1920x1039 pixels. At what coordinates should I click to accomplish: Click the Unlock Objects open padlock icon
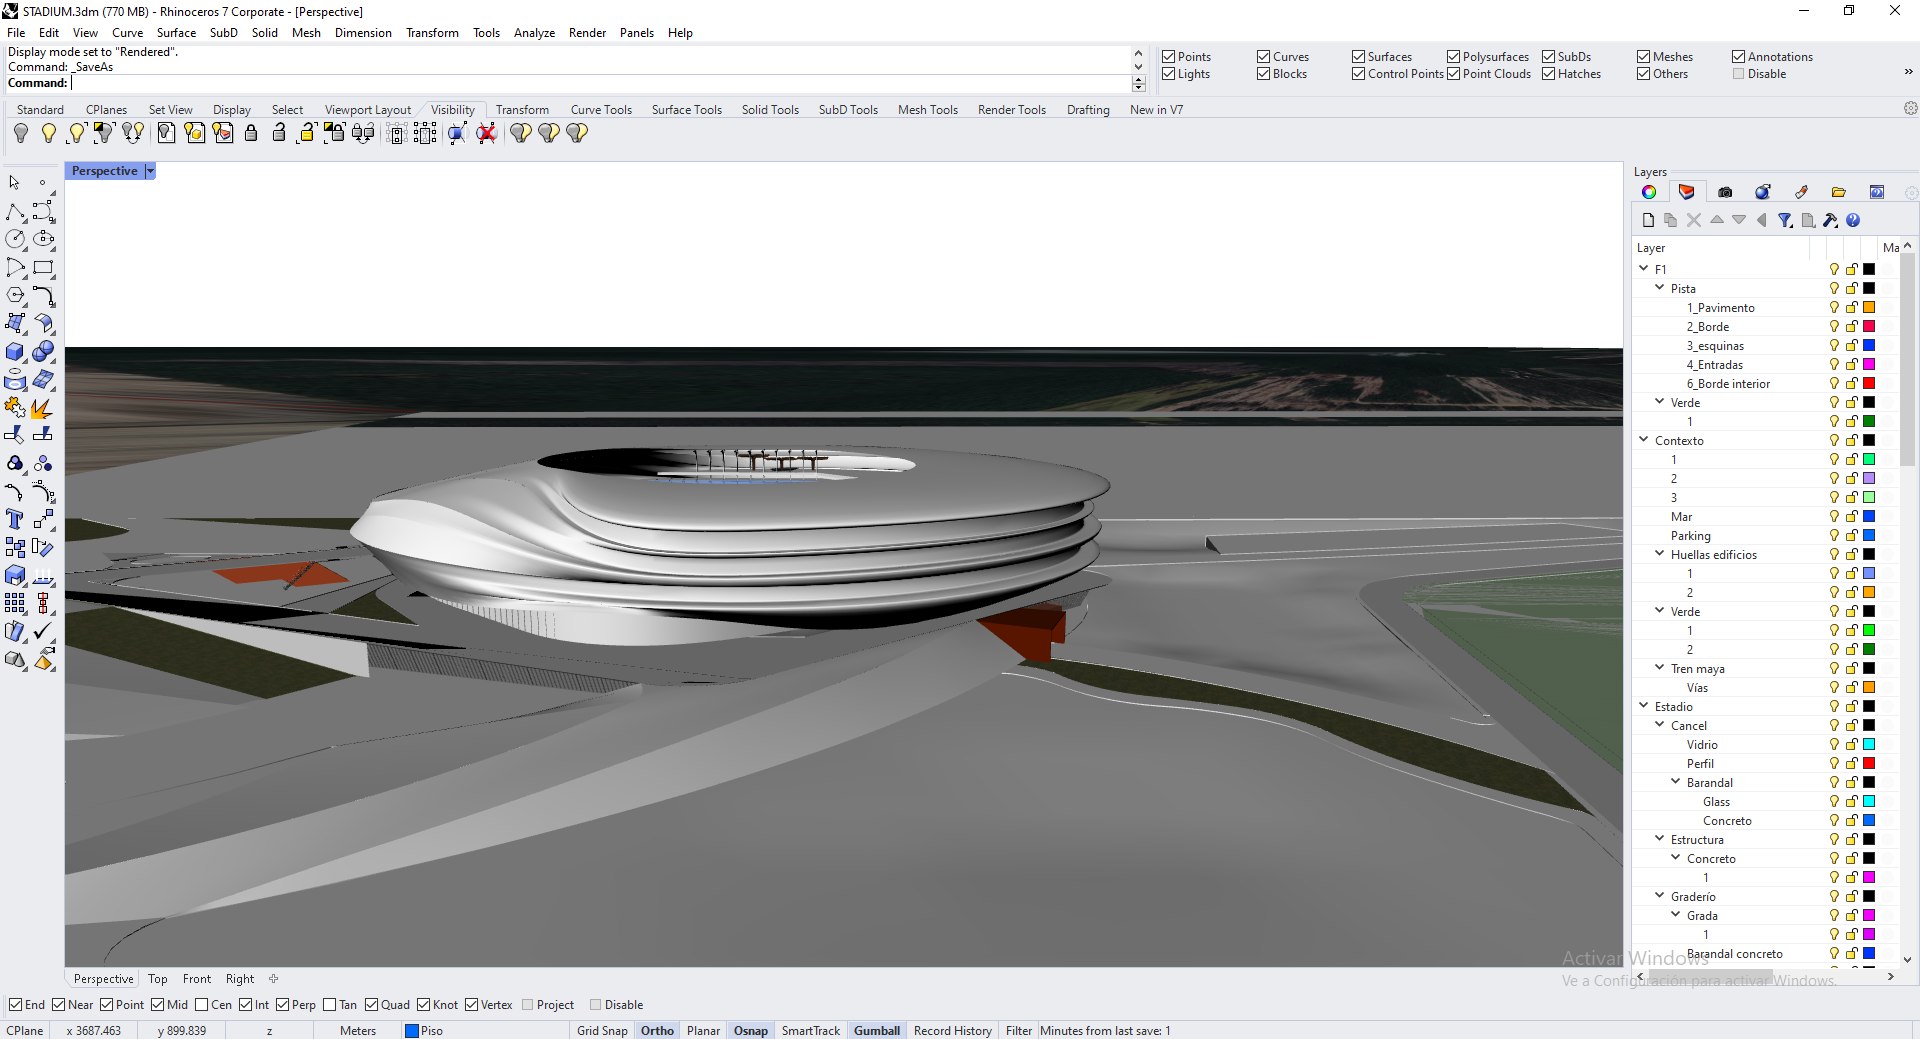279,133
